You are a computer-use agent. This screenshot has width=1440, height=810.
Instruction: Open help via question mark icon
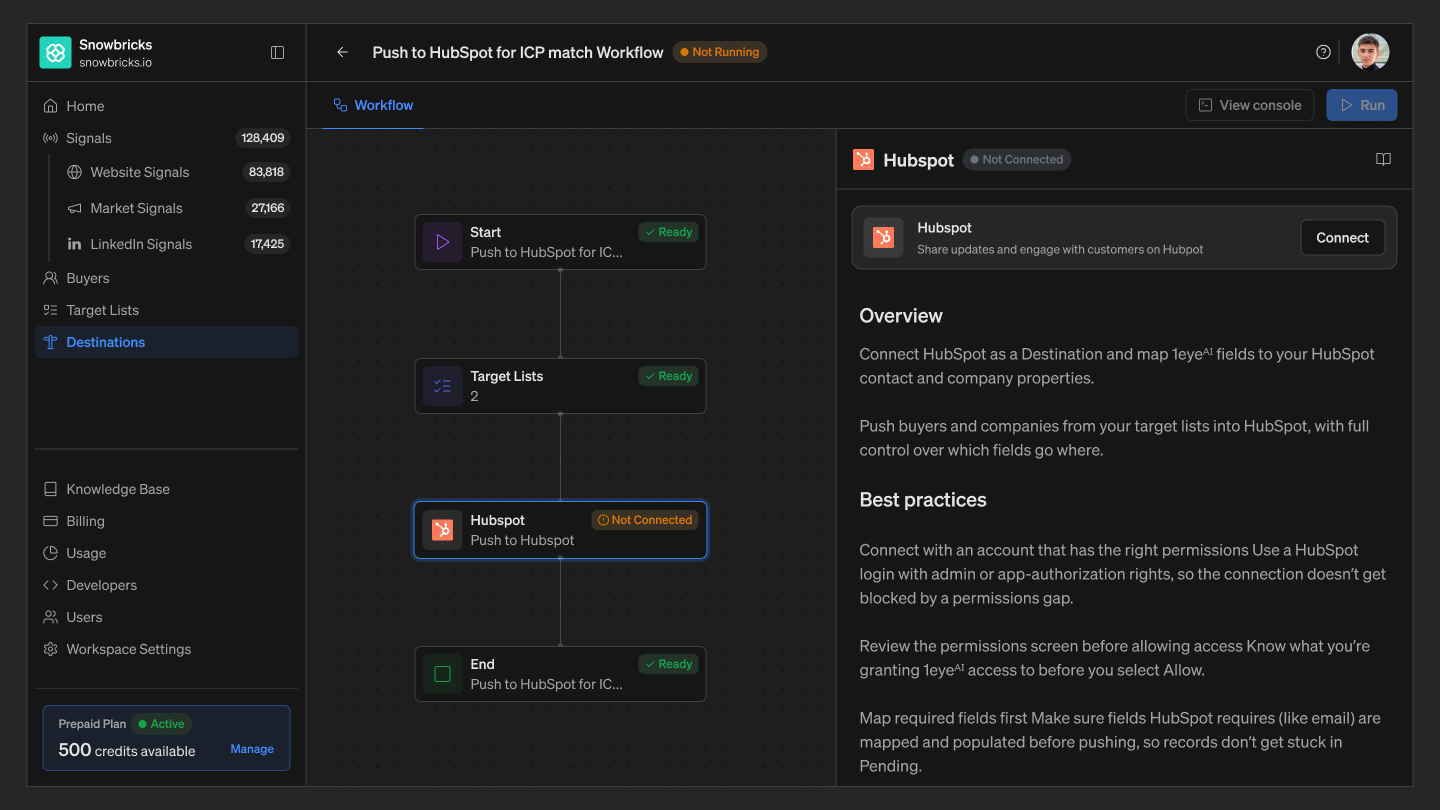(x=1323, y=52)
